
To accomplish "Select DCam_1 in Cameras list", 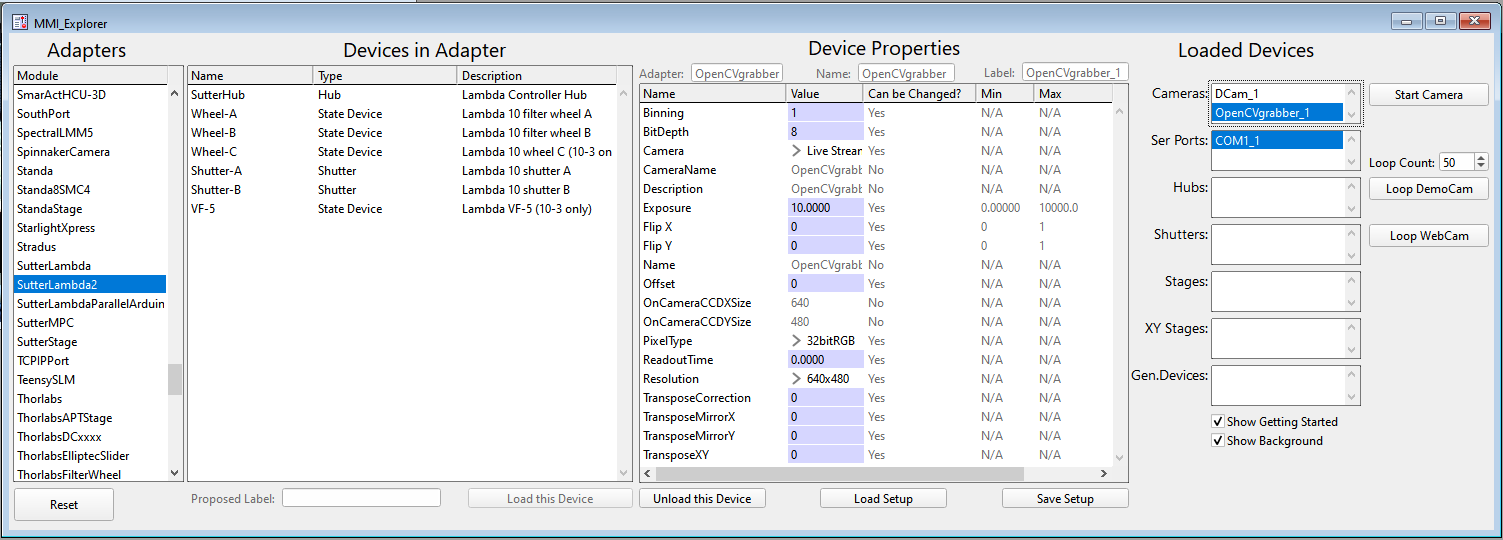I will pyautogui.click(x=1236, y=94).
